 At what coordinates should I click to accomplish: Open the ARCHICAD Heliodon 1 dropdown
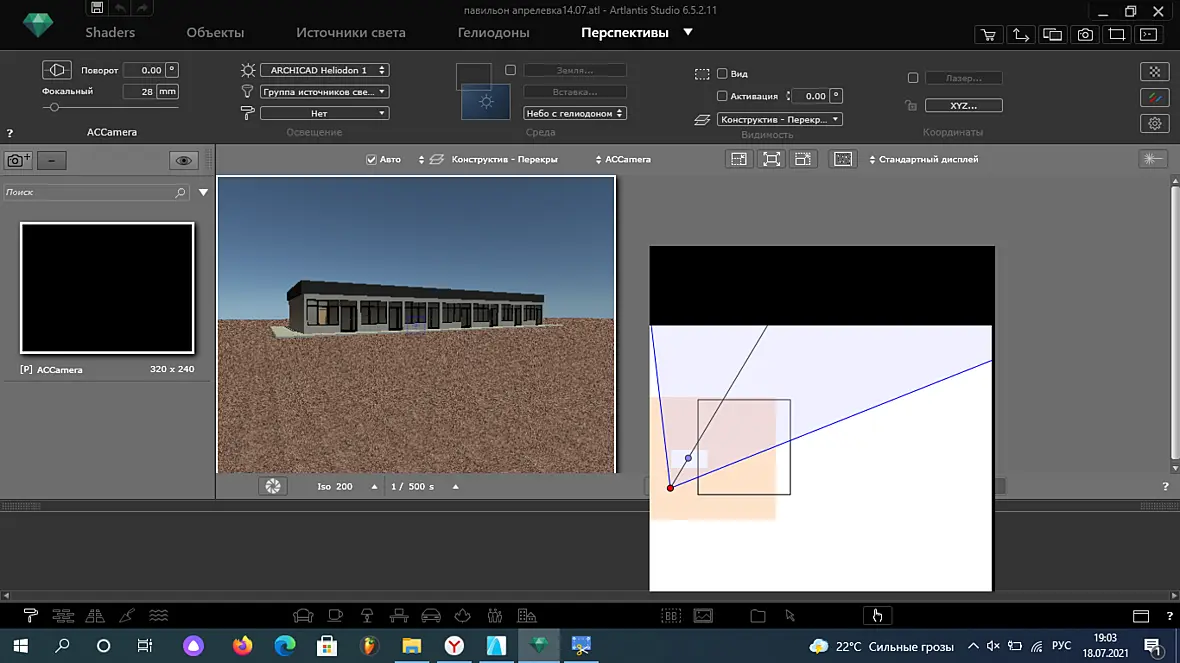(x=324, y=70)
